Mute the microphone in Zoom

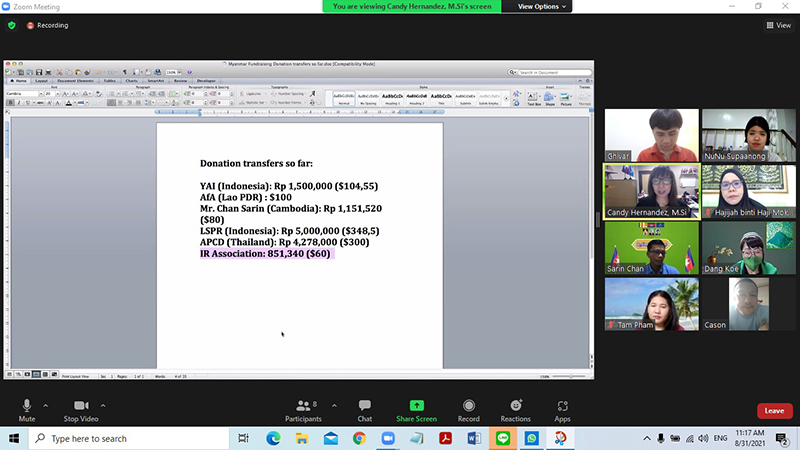(x=27, y=411)
